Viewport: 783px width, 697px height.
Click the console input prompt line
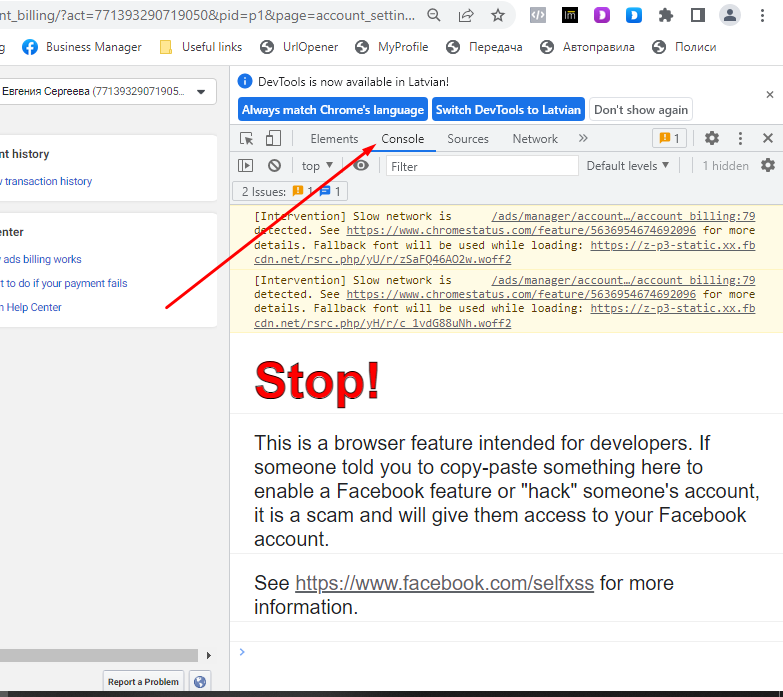pos(506,652)
